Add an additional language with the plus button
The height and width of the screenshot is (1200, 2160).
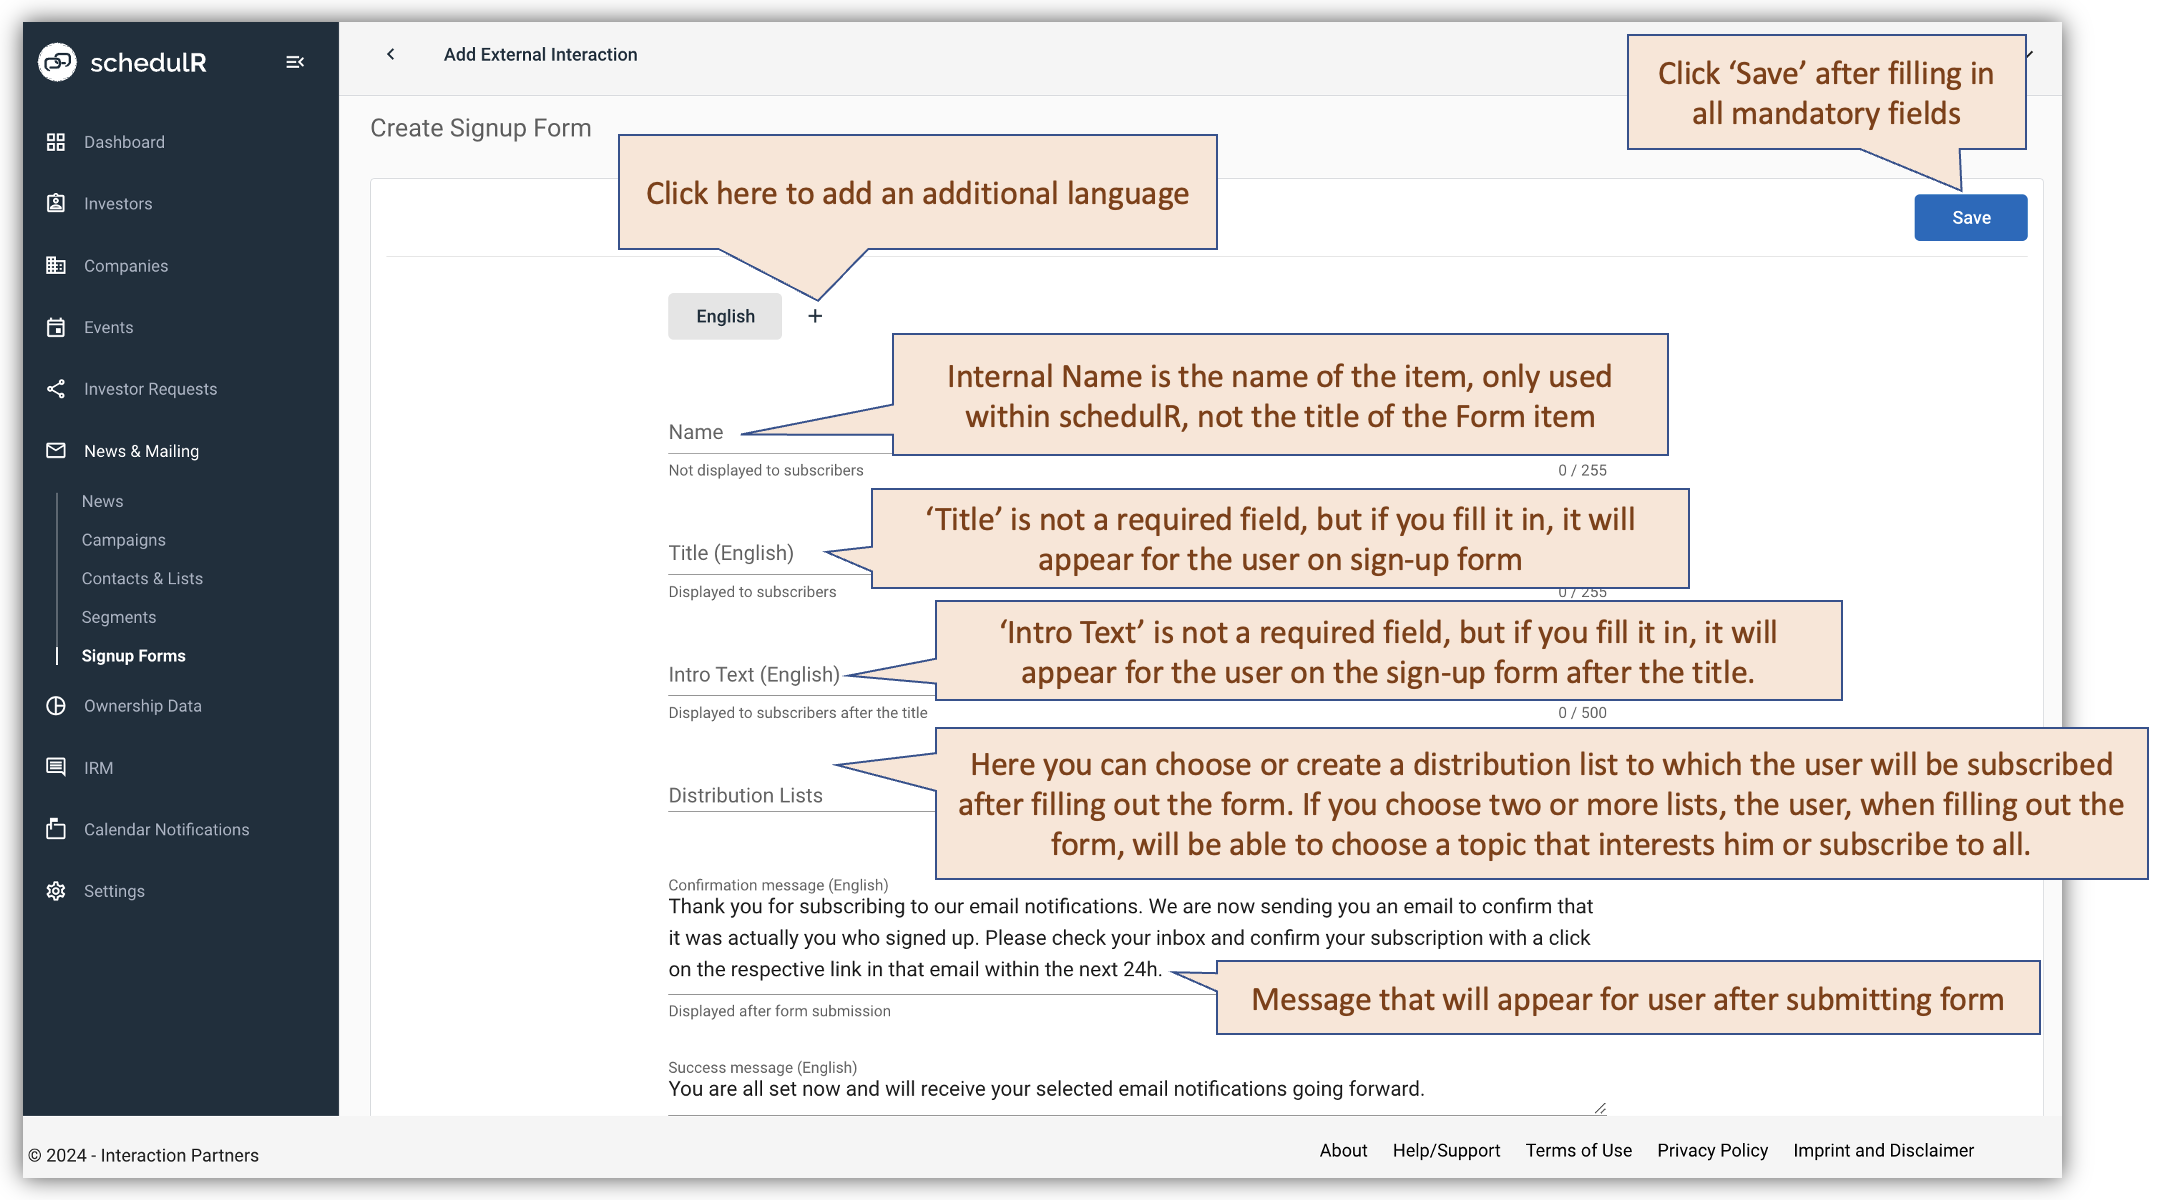pyautogui.click(x=815, y=316)
